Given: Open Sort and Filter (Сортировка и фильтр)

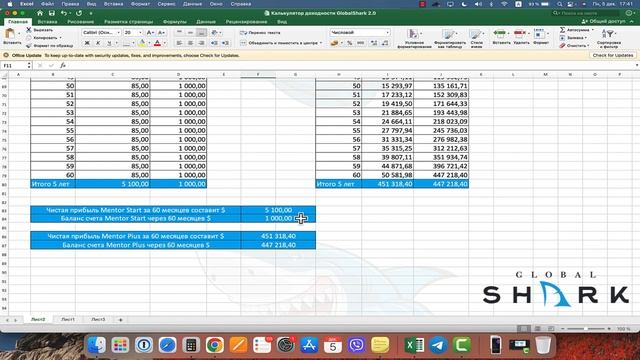Looking at the screenshot, I should tap(609, 38).
